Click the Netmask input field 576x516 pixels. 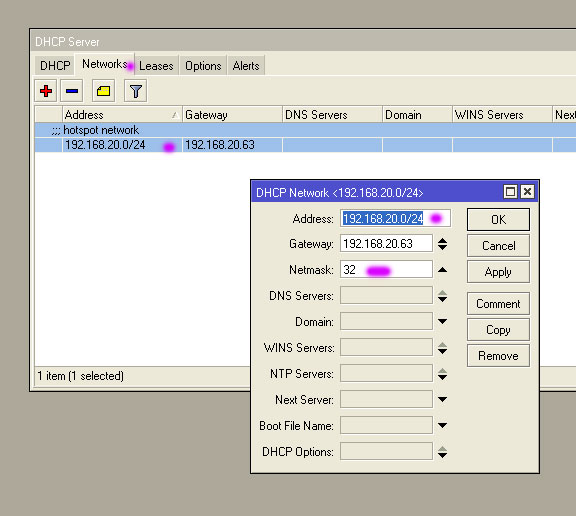coord(386,270)
